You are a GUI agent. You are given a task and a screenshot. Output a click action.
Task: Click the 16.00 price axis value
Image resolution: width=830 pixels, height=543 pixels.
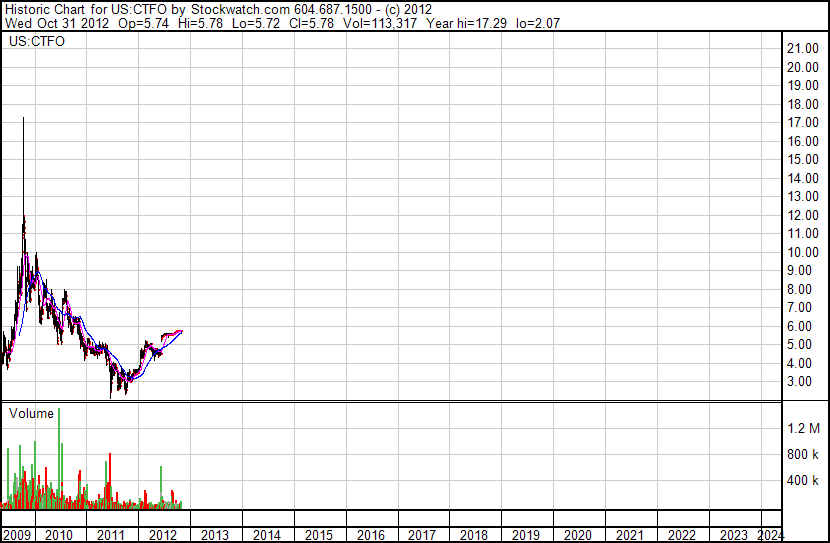coord(803,141)
